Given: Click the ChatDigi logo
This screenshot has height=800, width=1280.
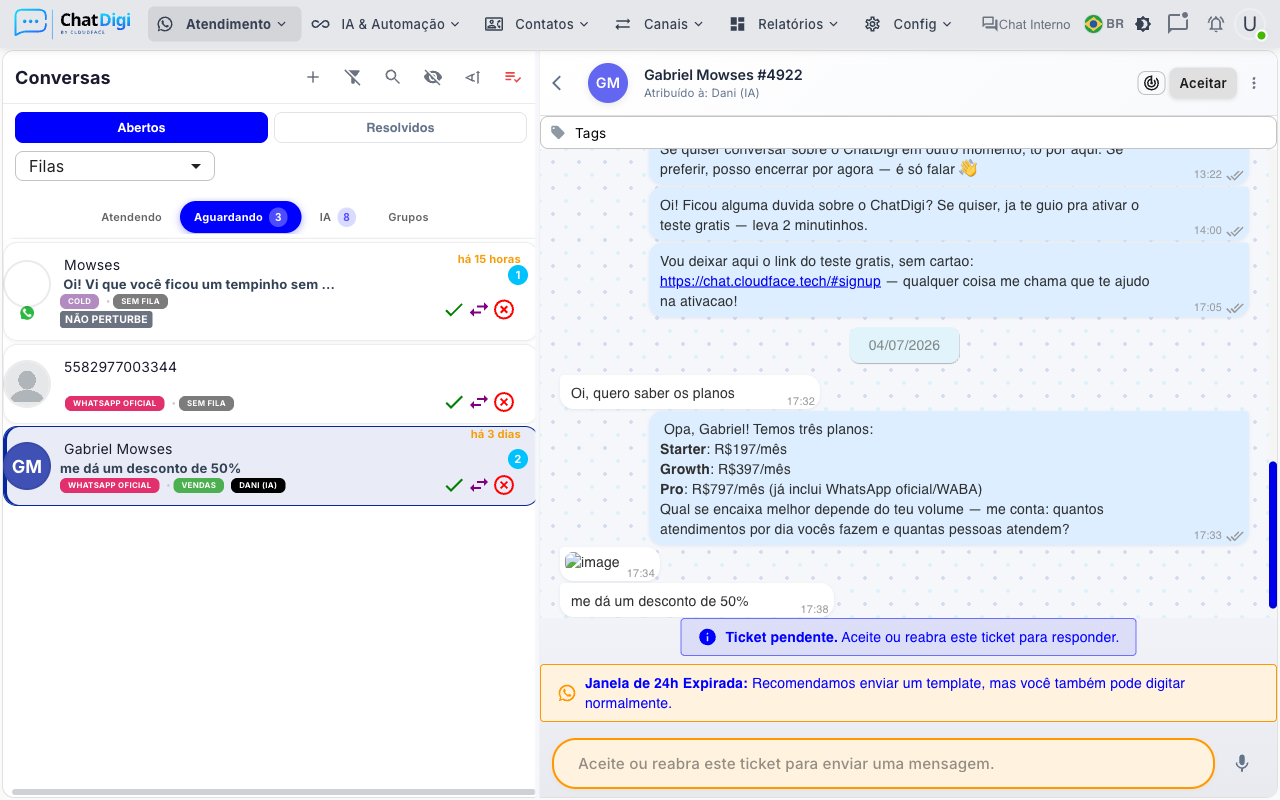Looking at the screenshot, I should point(73,23).
